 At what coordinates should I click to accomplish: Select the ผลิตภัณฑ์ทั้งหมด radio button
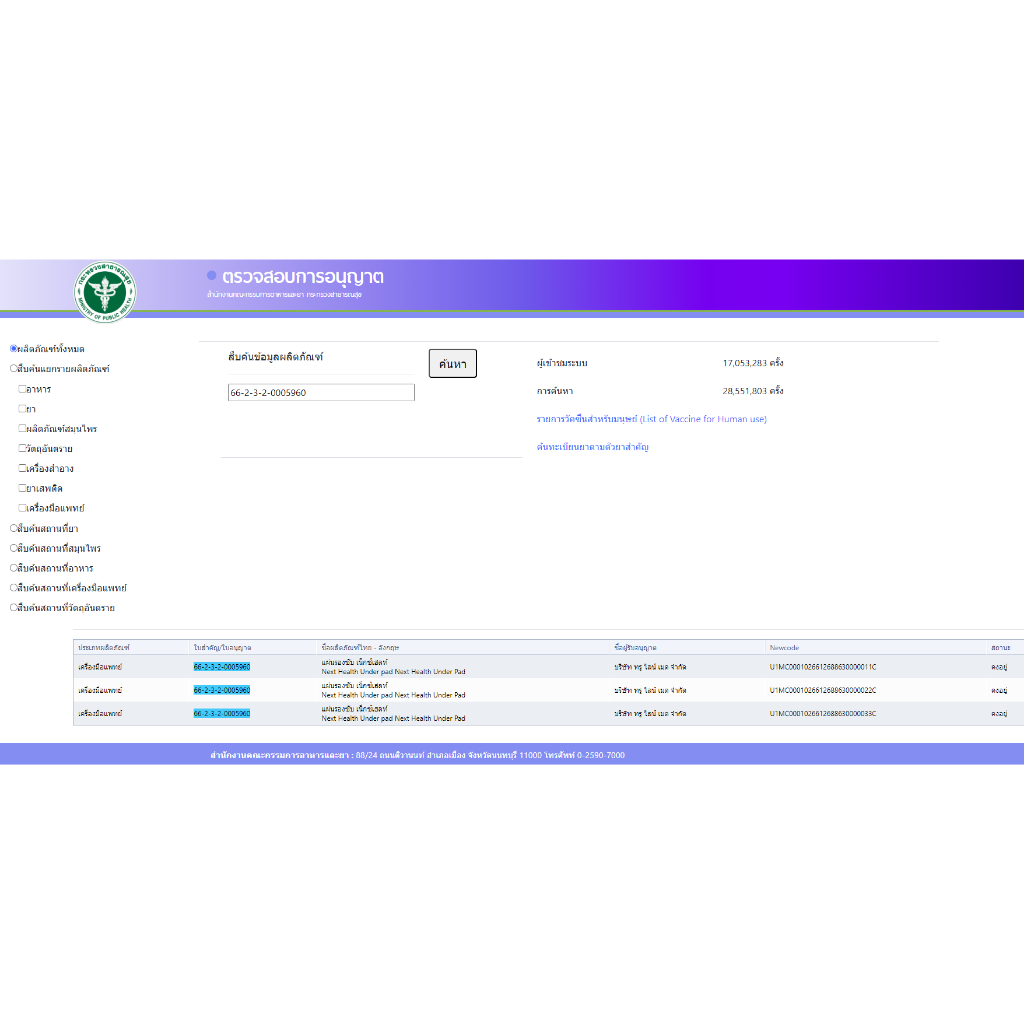(x=14, y=349)
